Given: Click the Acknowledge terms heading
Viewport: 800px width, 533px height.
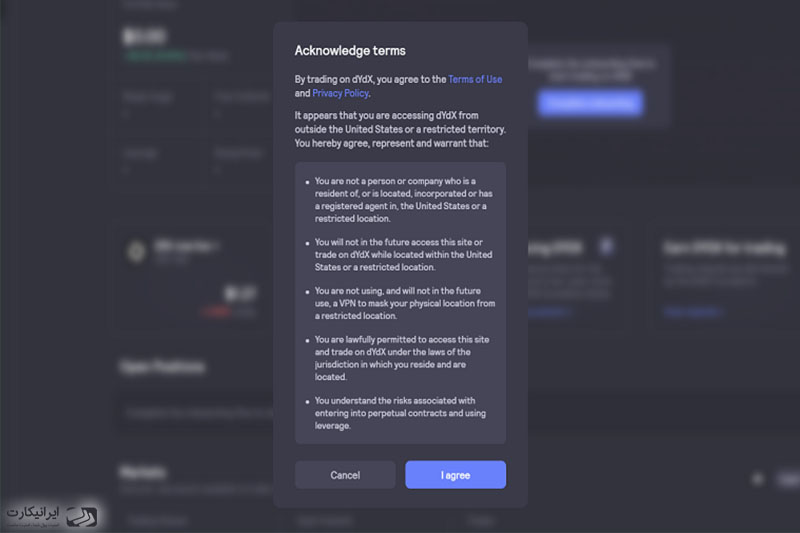Looking at the screenshot, I should 350,50.
